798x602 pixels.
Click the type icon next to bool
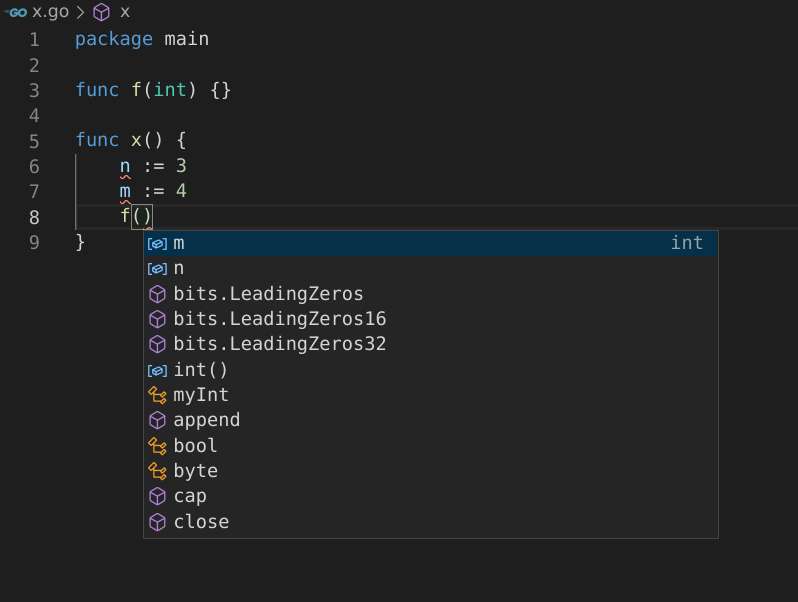tap(157, 446)
